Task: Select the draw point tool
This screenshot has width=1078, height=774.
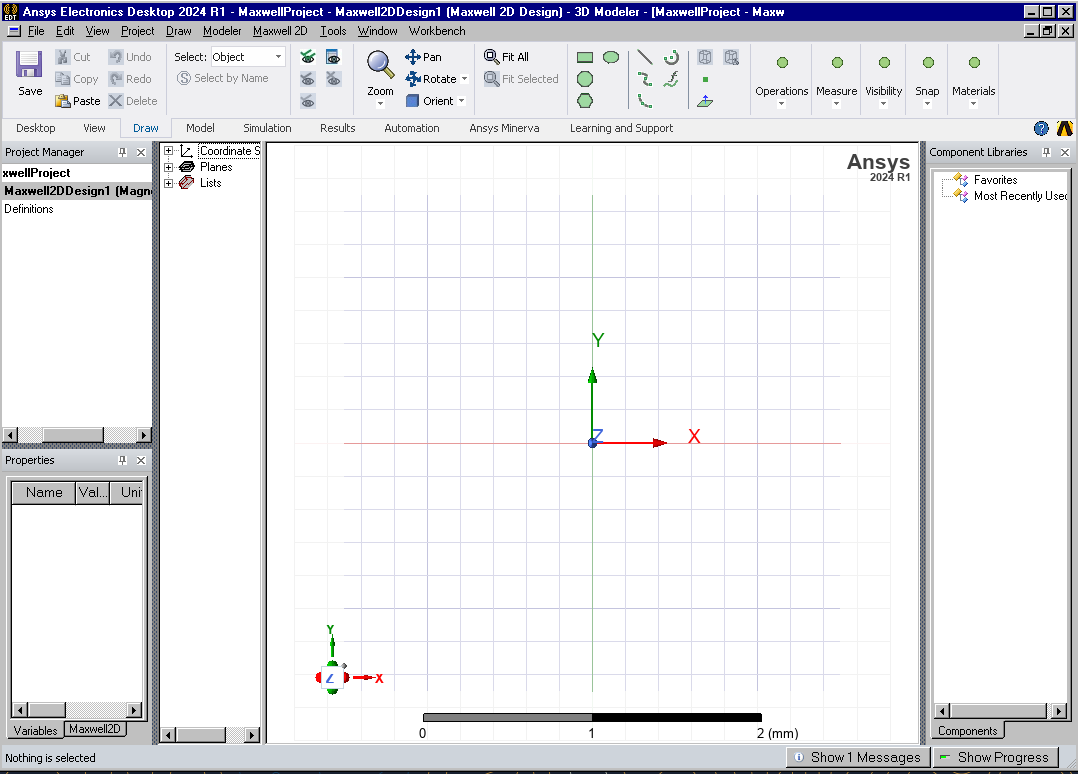Action: 705,79
